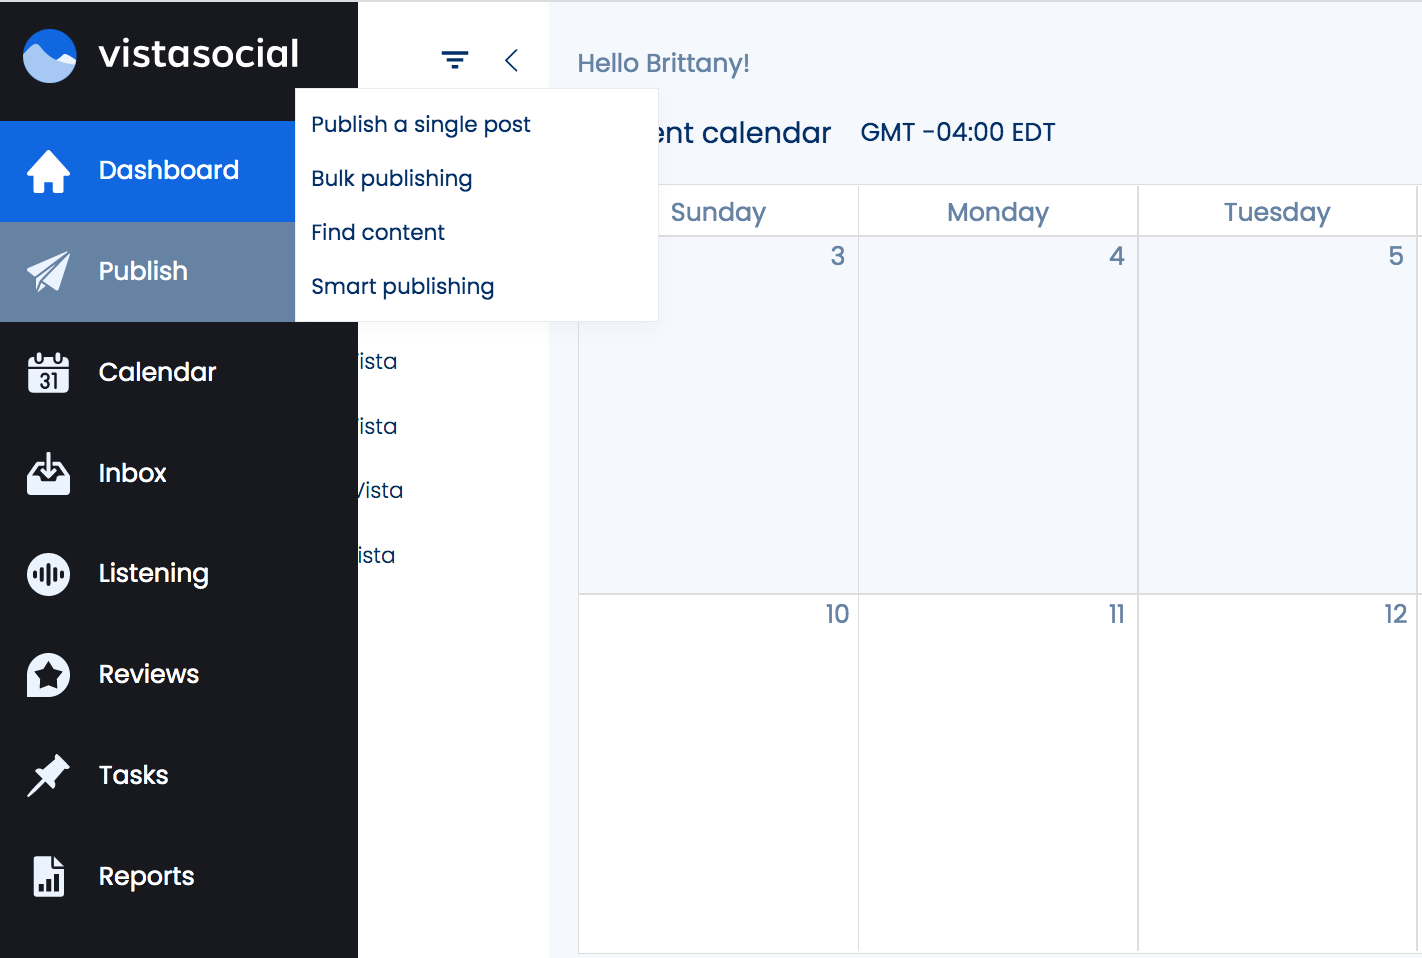Open Reviews via the star icon

48,675
